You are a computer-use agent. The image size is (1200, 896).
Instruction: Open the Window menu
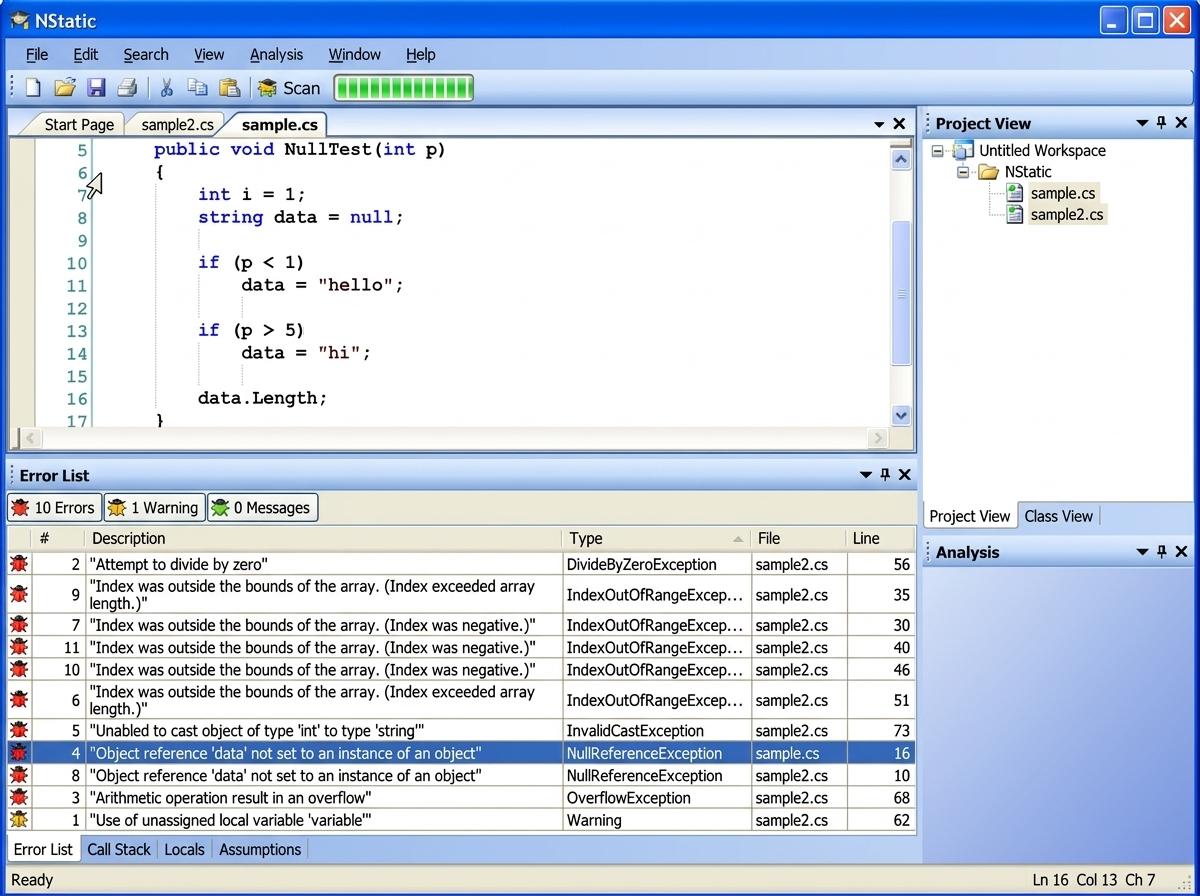point(355,54)
